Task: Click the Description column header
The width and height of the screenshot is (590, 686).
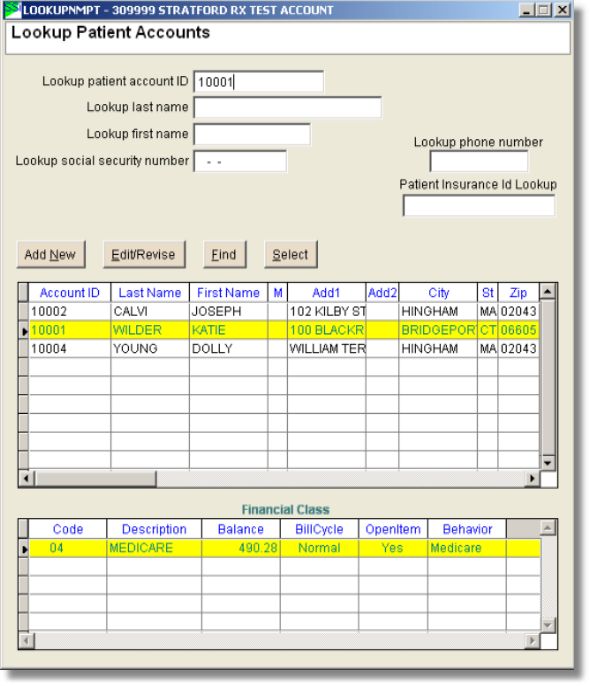Action: pyautogui.click(x=154, y=529)
